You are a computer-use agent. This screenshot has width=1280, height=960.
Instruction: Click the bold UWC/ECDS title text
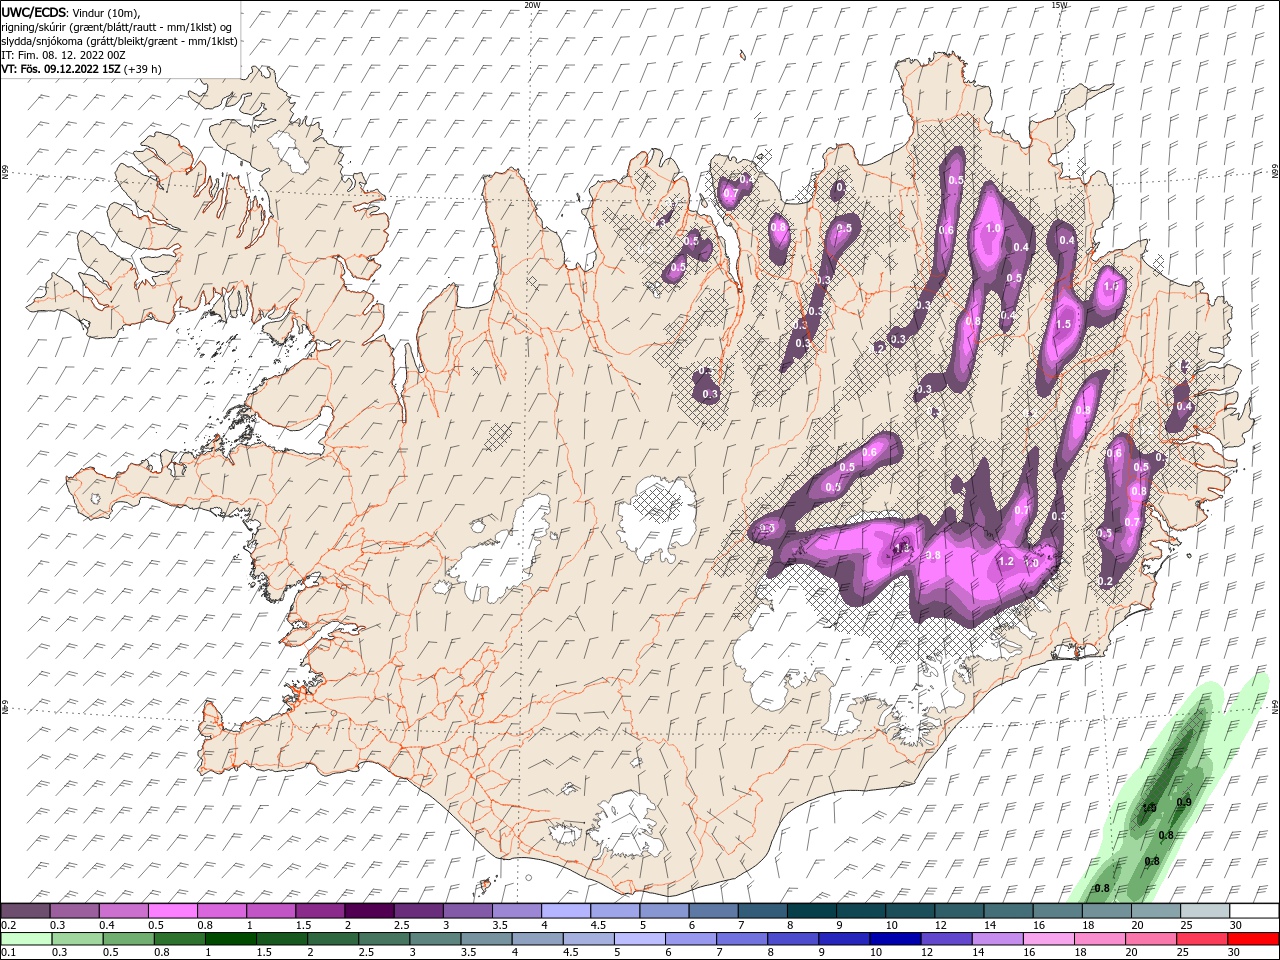tap(34, 12)
